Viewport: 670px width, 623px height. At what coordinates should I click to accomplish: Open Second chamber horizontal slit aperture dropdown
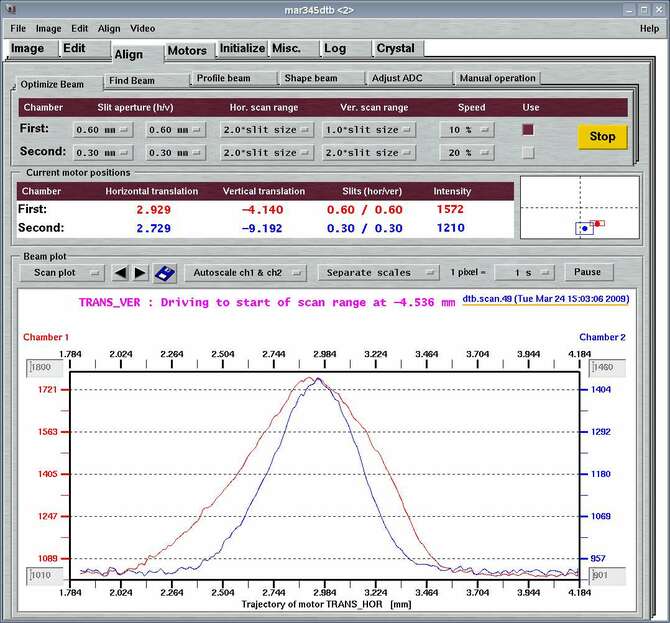pos(103,153)
